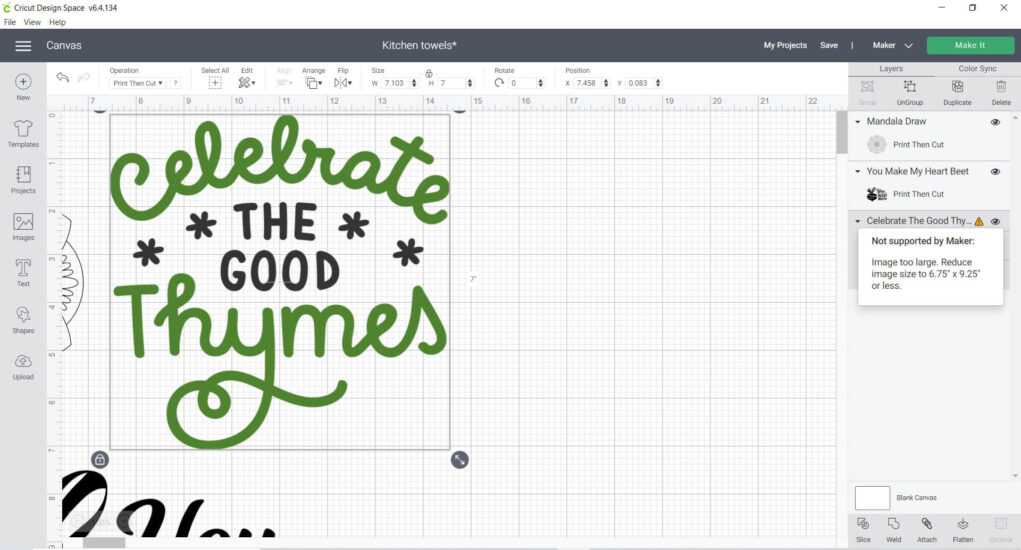Click the canvas vertical scrollbar

(841, 133)
